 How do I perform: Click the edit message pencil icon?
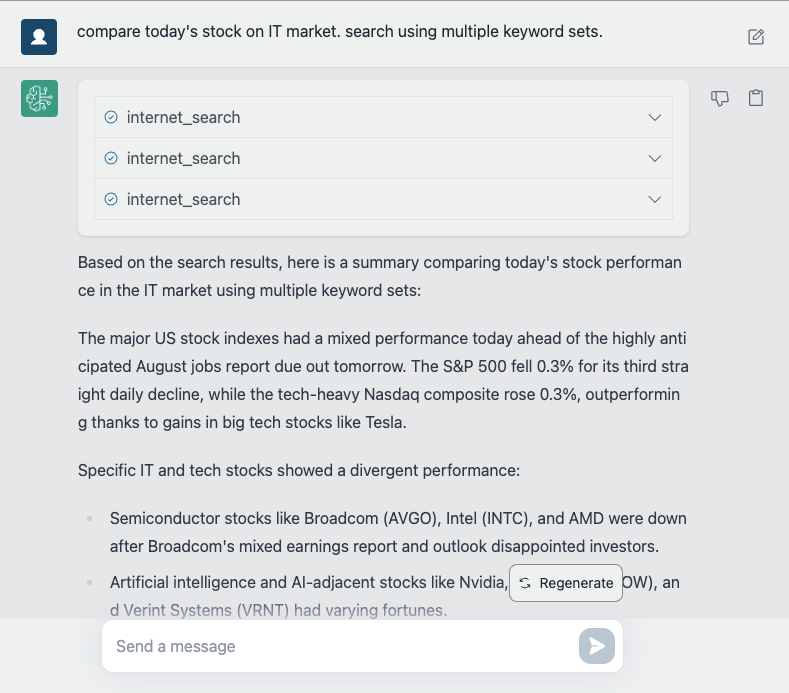tap(756, 37)
